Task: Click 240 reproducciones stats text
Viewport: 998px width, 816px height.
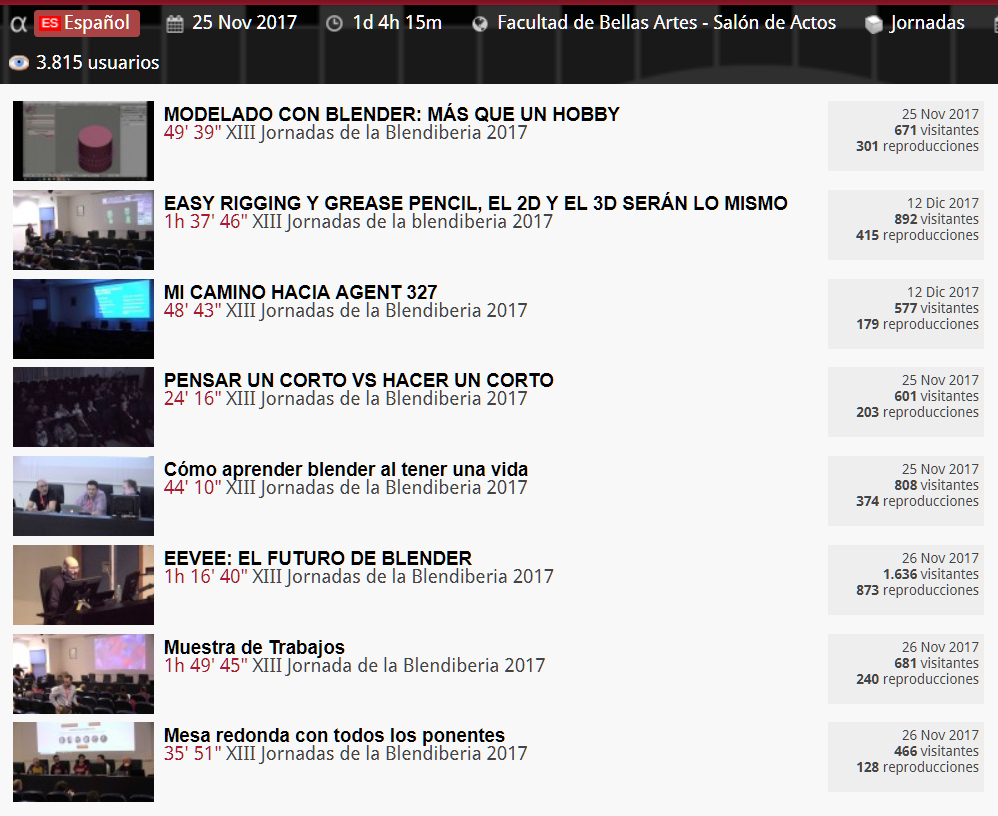Action: tap(917, 679)
